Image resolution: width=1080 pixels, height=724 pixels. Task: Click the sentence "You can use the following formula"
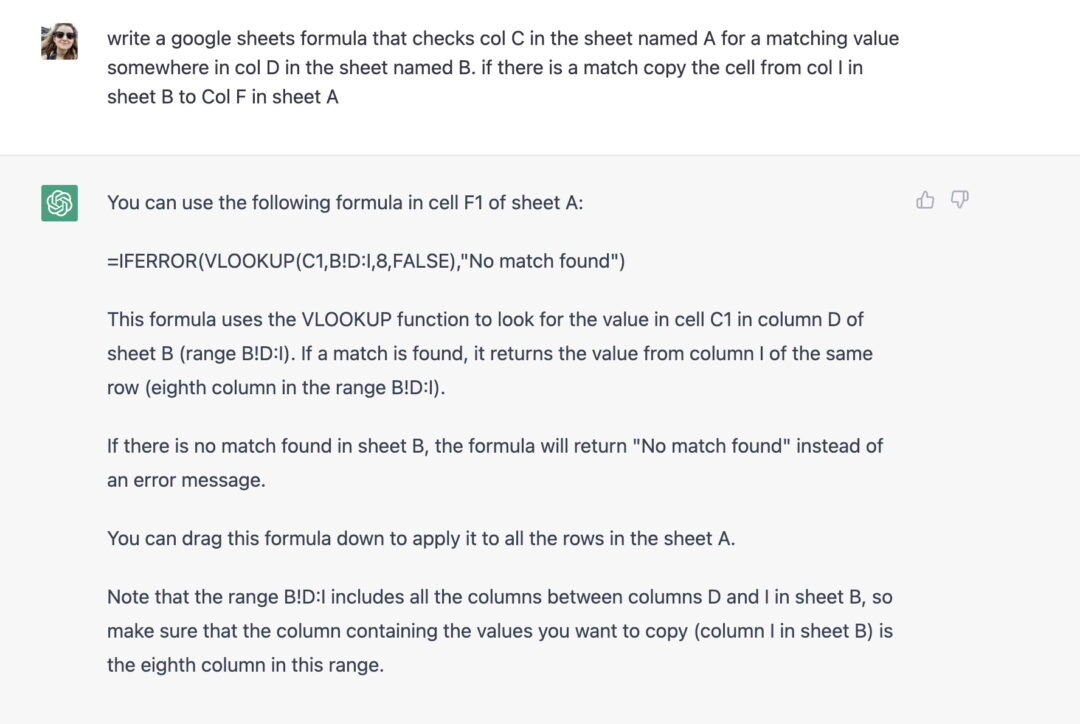pos(344,202)
